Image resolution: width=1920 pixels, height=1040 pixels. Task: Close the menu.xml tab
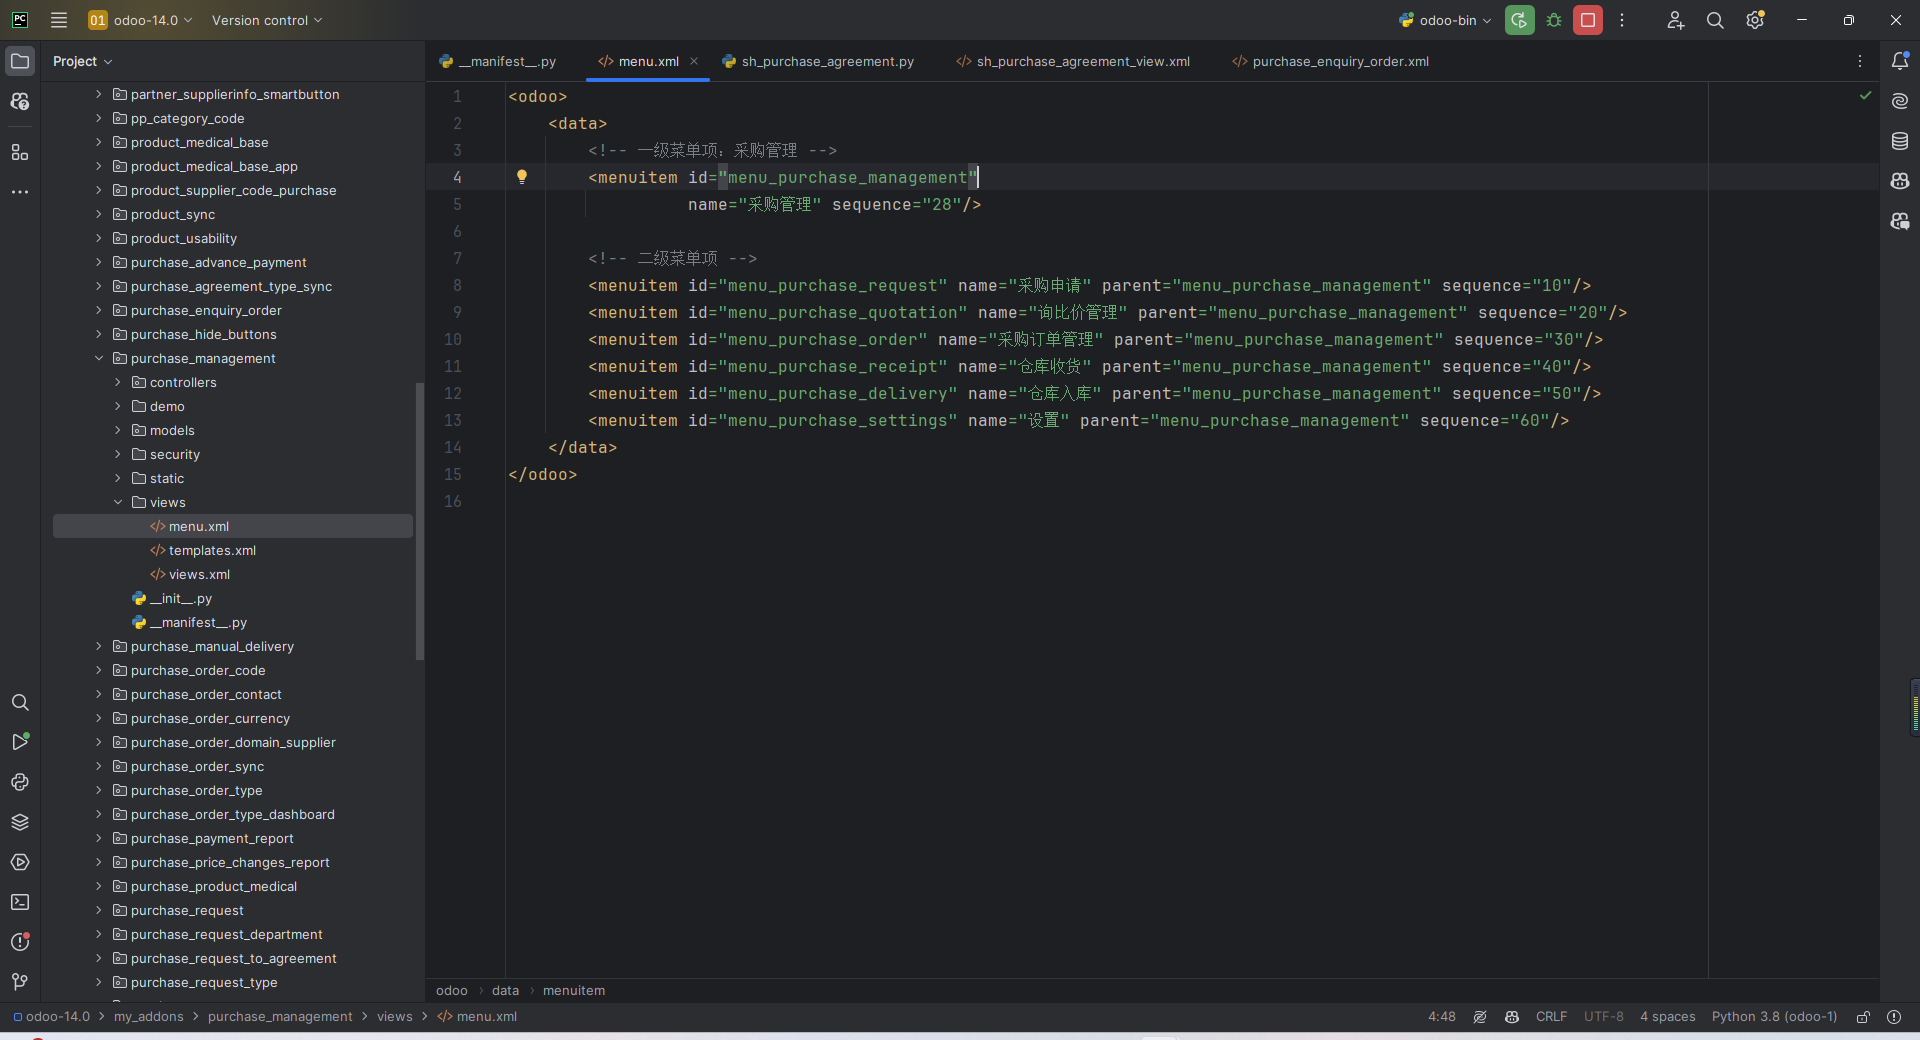coord(694,61)
